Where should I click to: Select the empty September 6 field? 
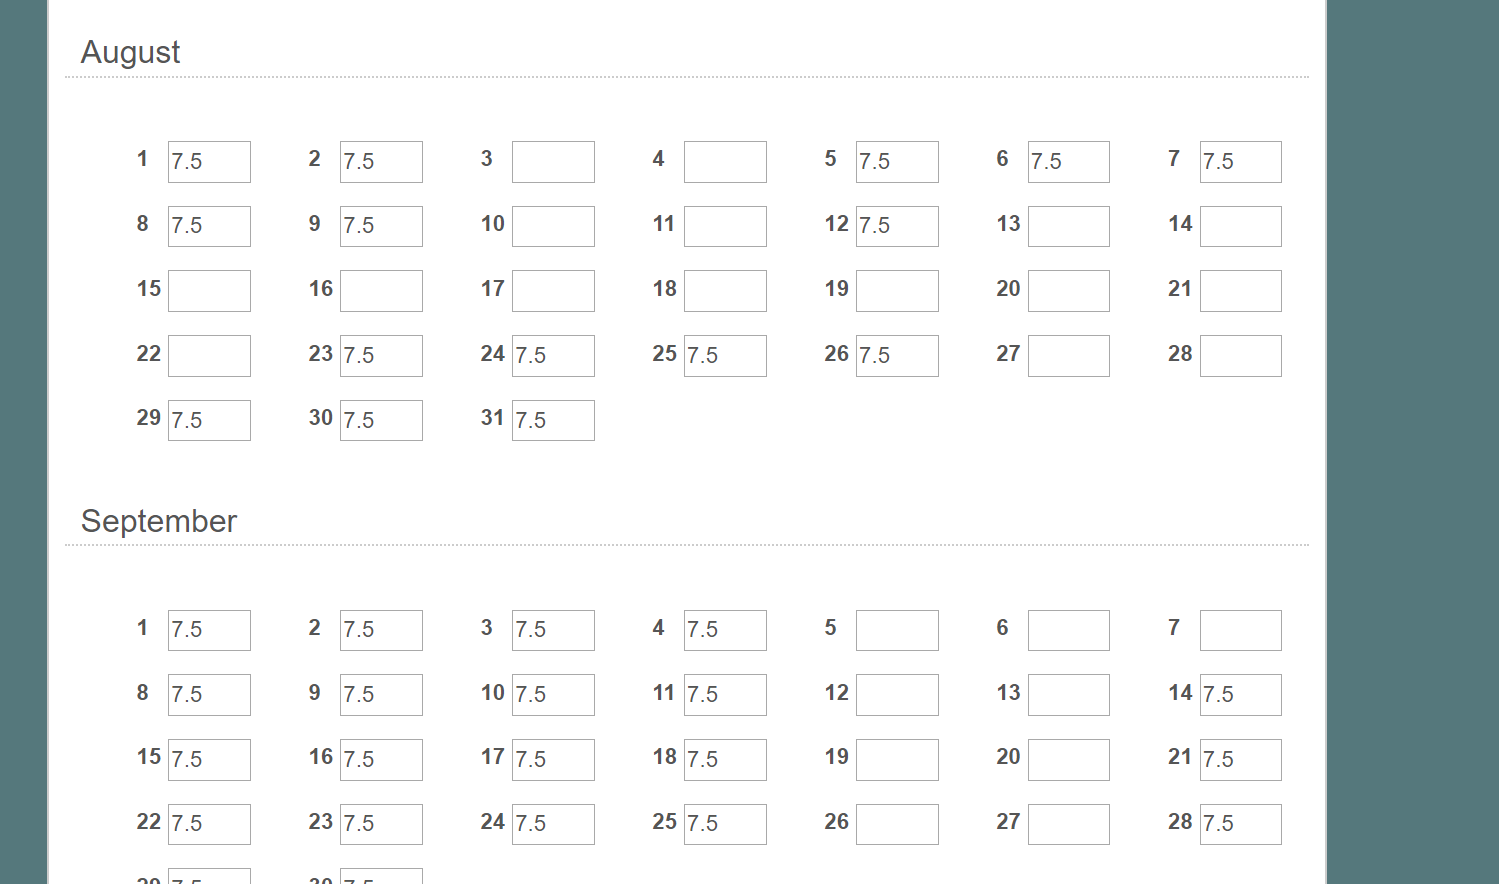1069,630
